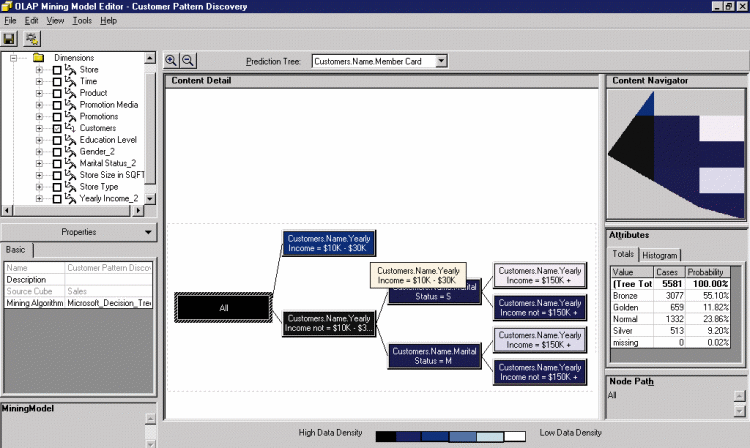Uncheck the Customers dimension checkbox
750x448 pixels.
[57, 128]
